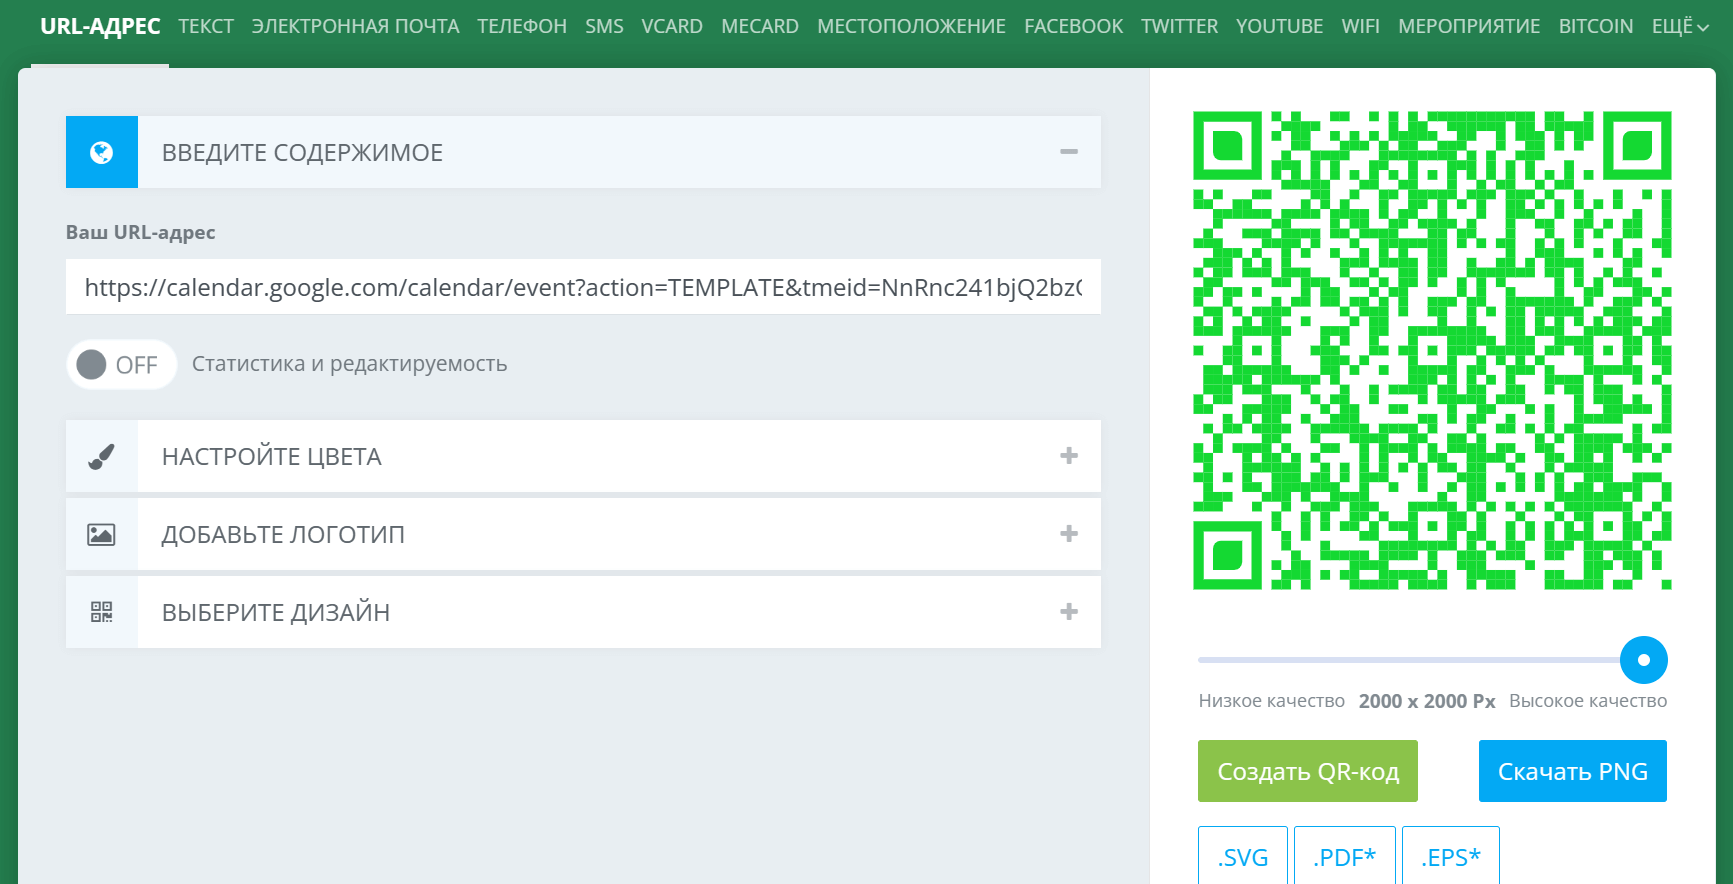Collapse the ВВЕДИТЕ СОДЕРЖИМОЕ section
The width and height of the screenshot is (1733, 884).
pyautogui.click(x=1069, y=152)
